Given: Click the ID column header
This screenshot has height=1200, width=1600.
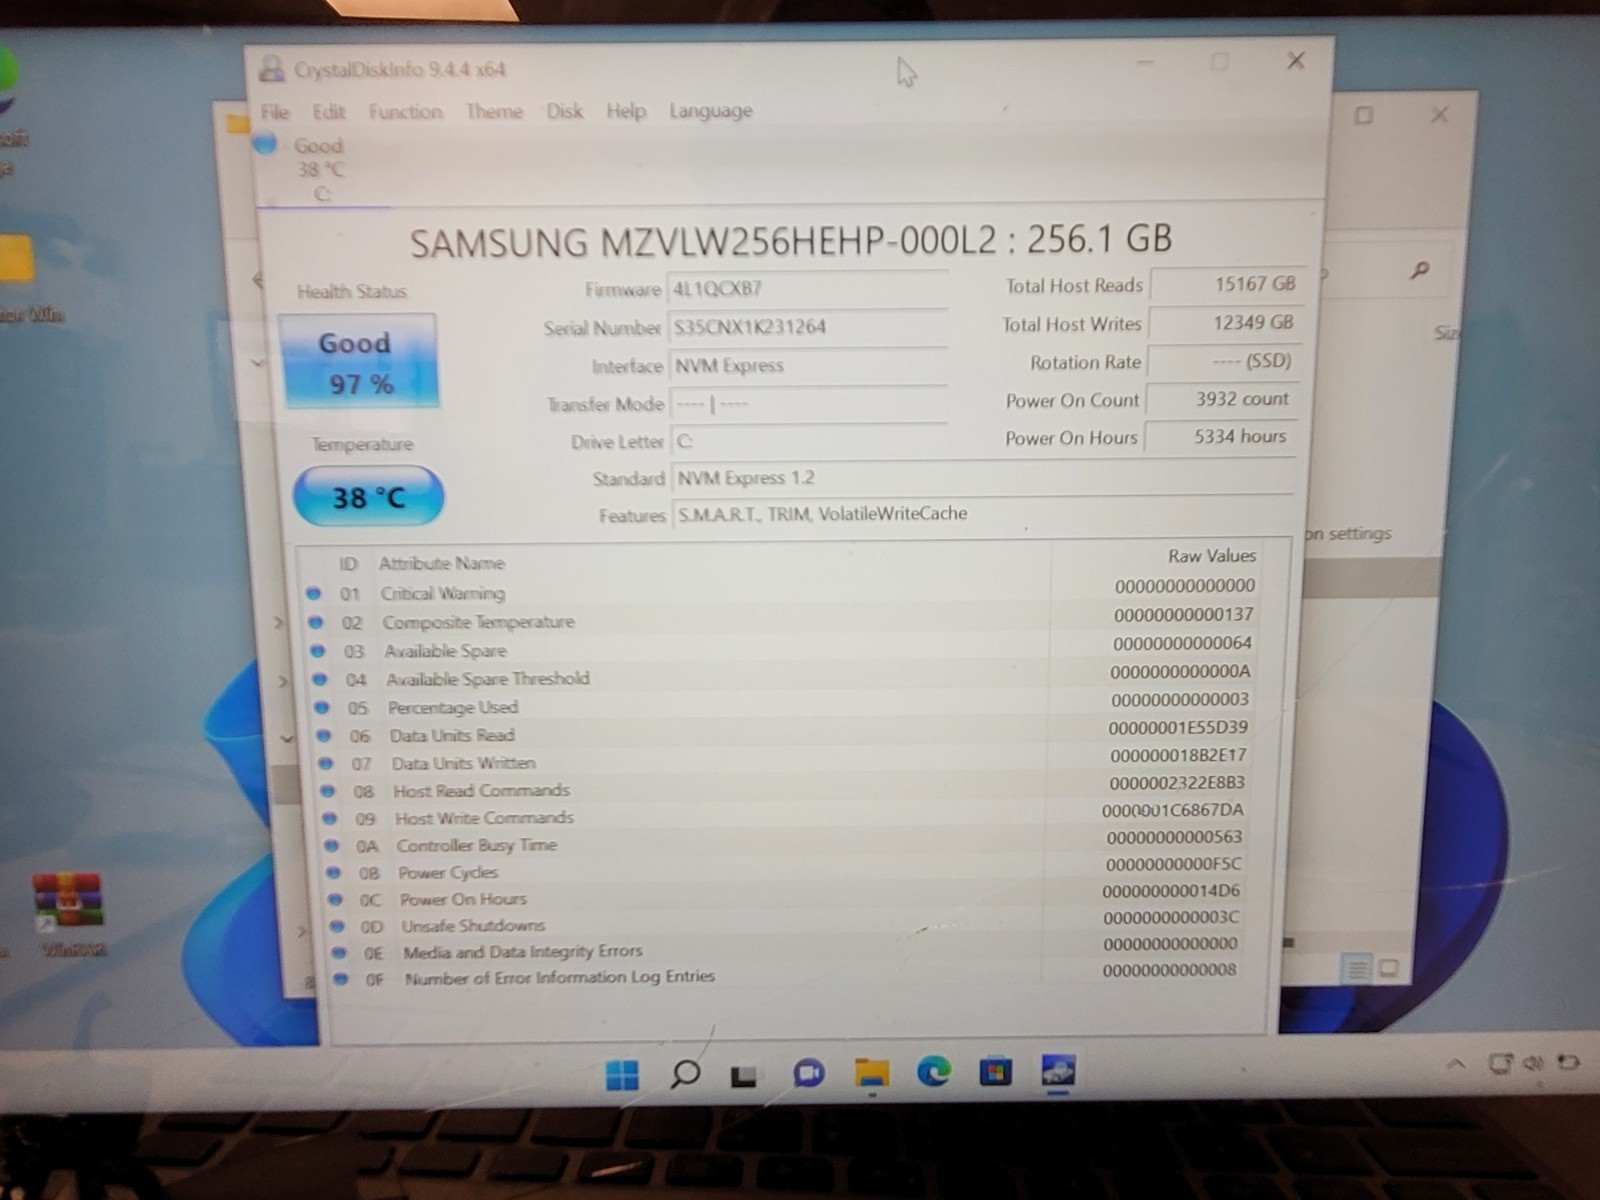Looking at the screenshot, I should coord(348,564).
